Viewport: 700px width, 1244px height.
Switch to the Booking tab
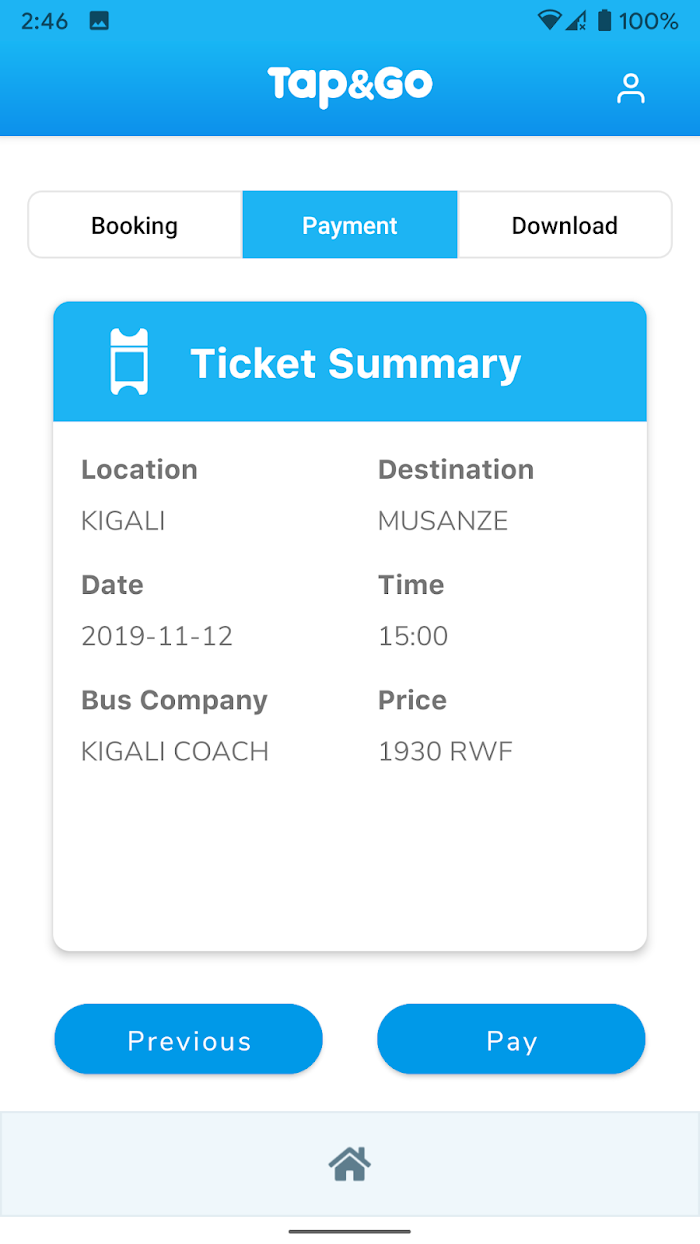[135, 225]
